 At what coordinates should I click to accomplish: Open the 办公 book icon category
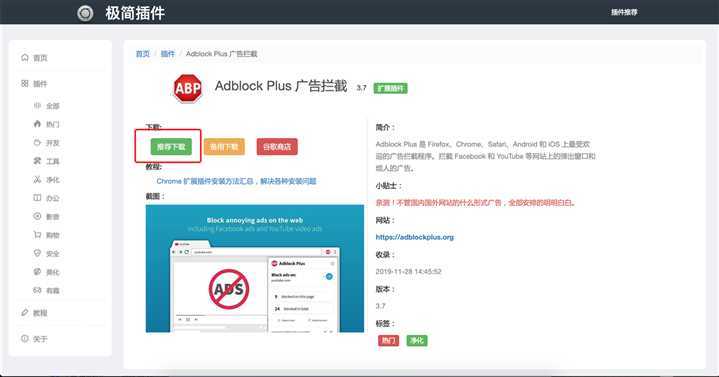pyautogui.click(x=38, y=198)
